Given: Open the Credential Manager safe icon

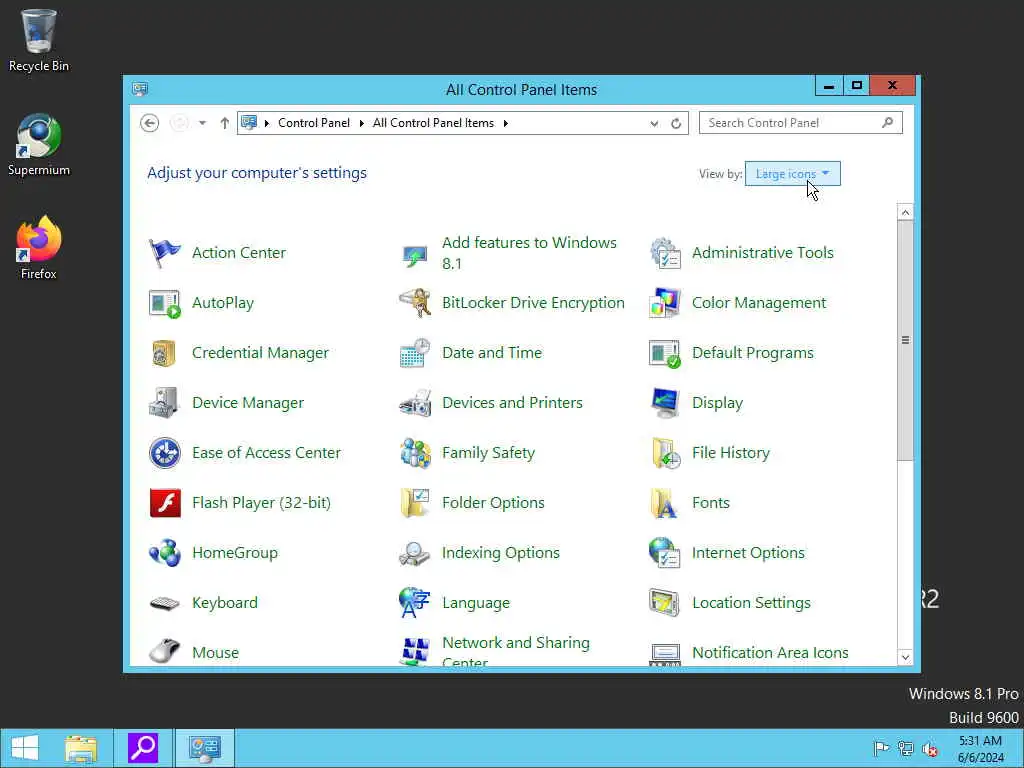Looking at the screenshot, I should [165, 353].
